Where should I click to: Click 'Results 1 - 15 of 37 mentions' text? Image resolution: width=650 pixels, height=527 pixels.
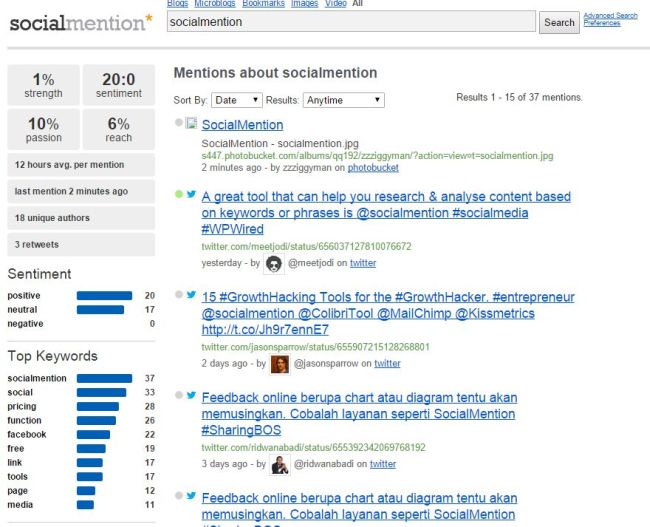(x=519, y=97)
